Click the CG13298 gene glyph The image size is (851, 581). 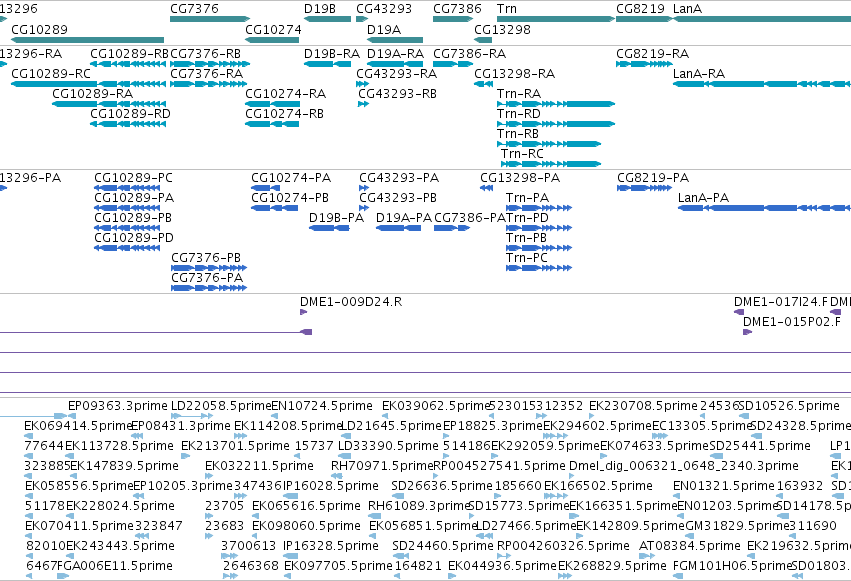[483, 40]
